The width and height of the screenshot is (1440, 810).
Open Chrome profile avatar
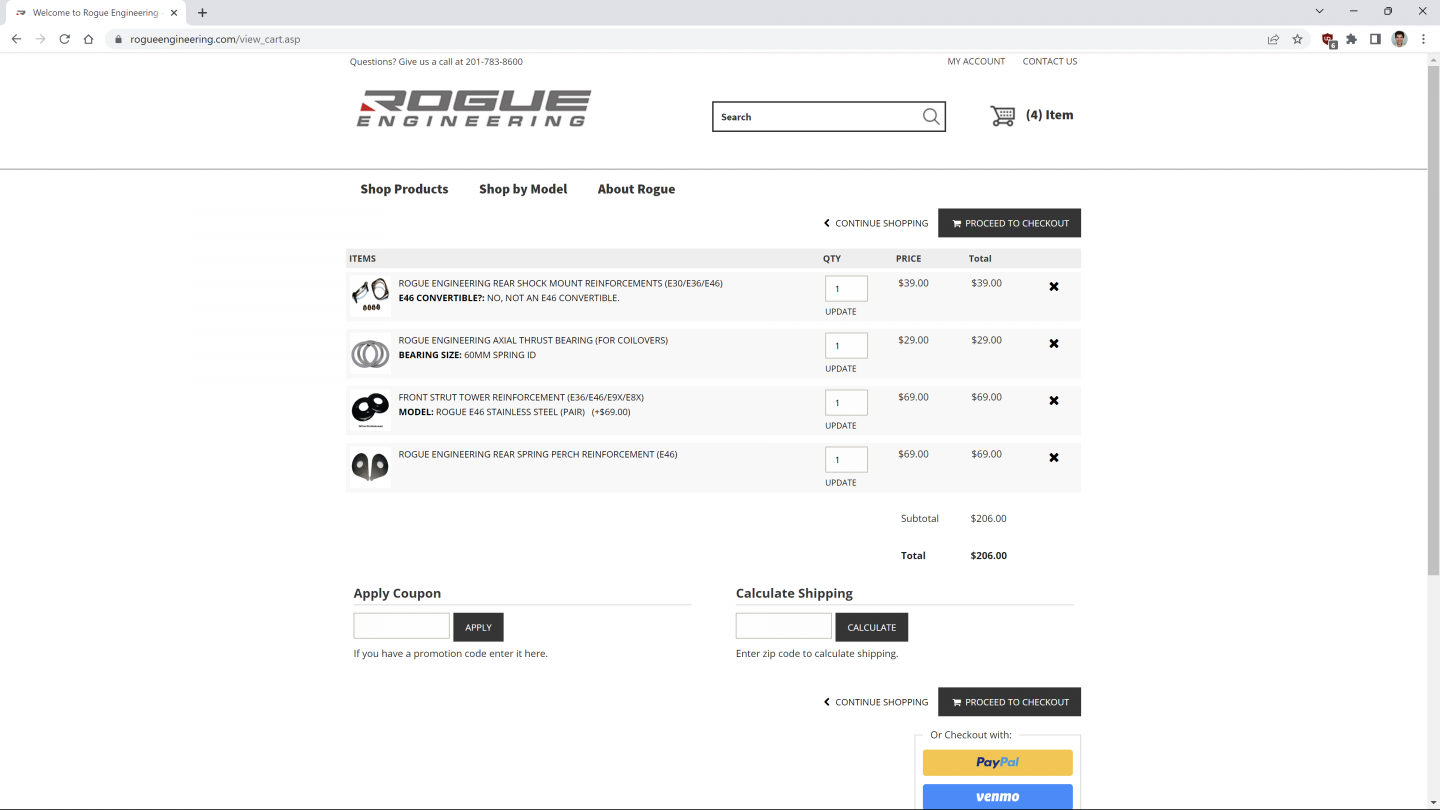pos(1399,39)
